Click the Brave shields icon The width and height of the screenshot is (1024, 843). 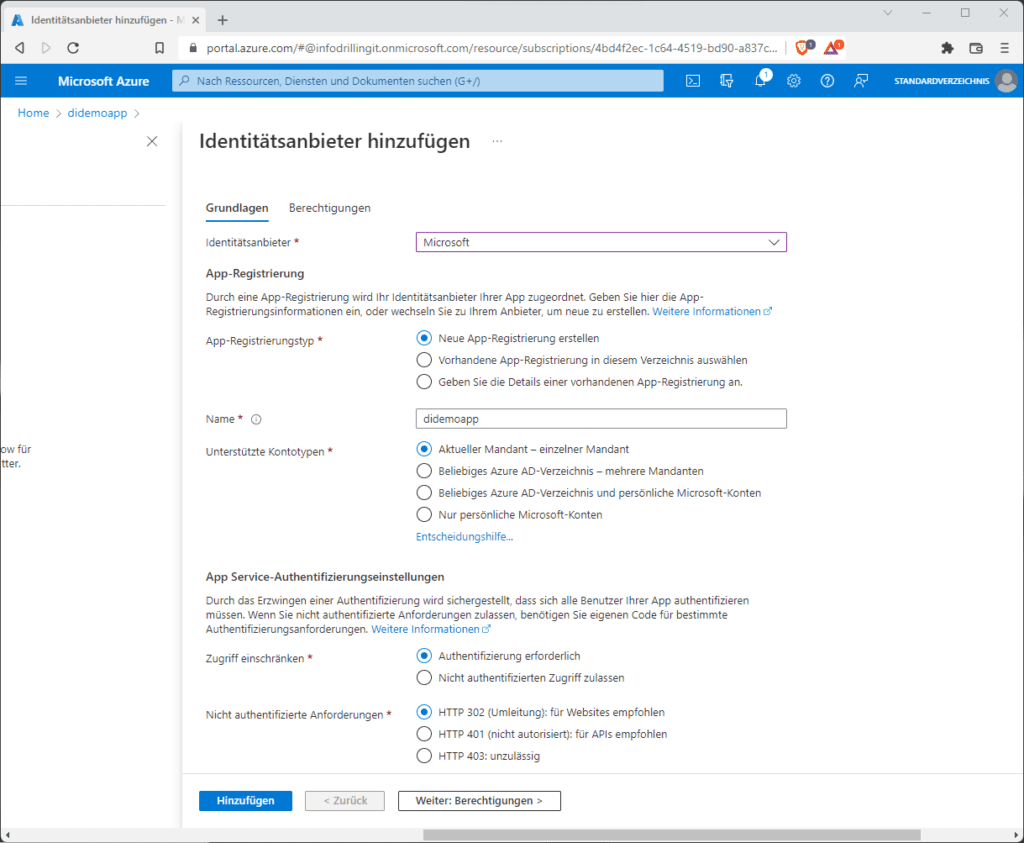pos(804,47)
